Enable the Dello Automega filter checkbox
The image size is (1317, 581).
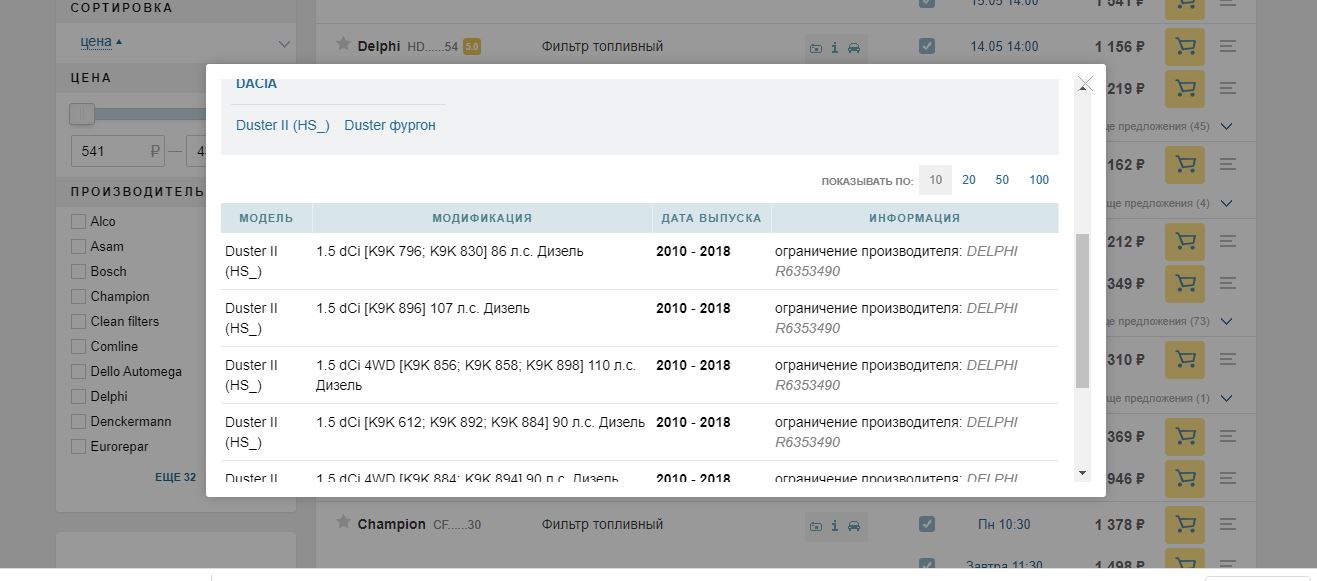pyautogui.click(x=78, y=371)
